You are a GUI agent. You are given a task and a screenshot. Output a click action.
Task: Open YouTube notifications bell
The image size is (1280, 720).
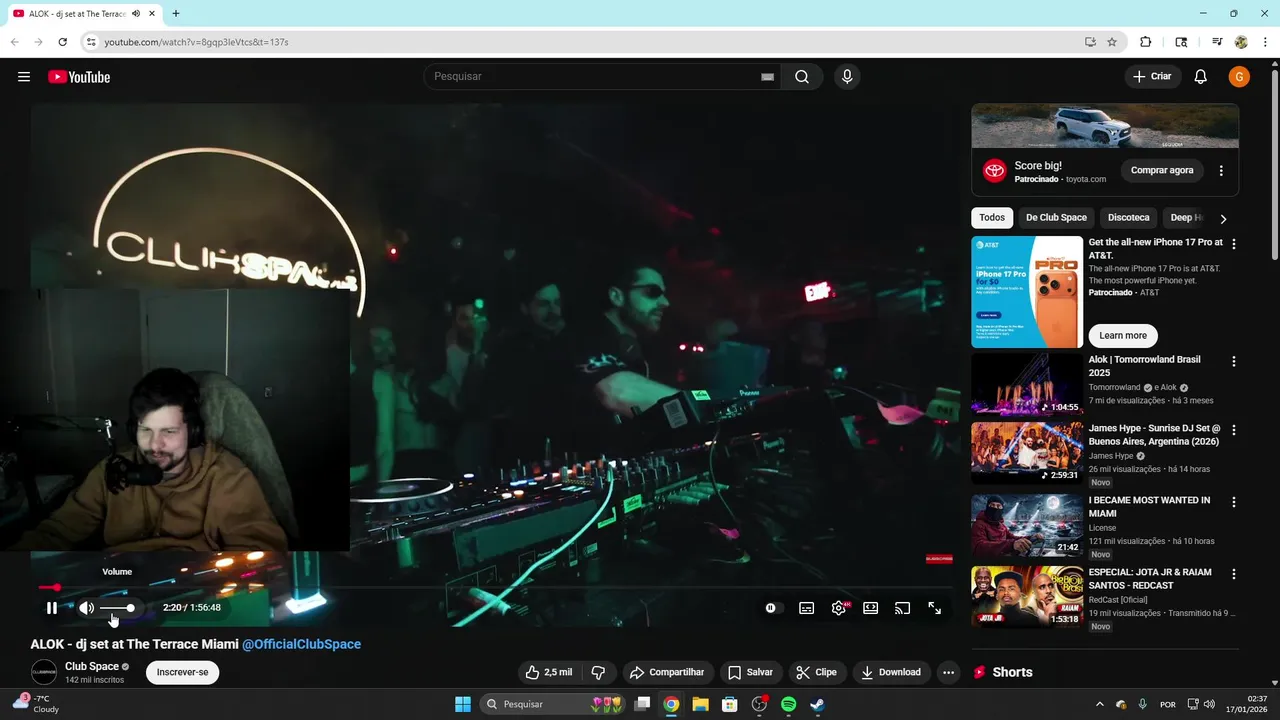pyautogui.click(x=1201, y=77)
